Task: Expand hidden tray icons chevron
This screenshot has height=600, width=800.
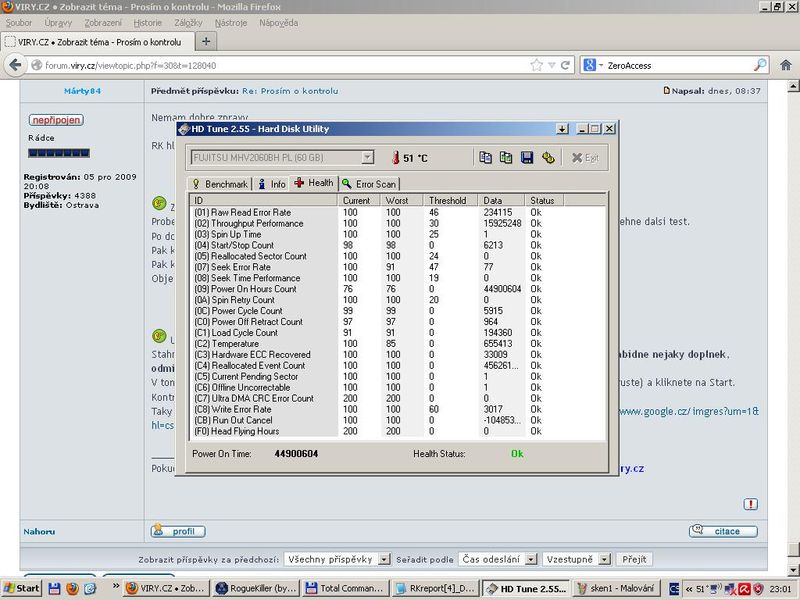Action: click(x=689, y=589)
